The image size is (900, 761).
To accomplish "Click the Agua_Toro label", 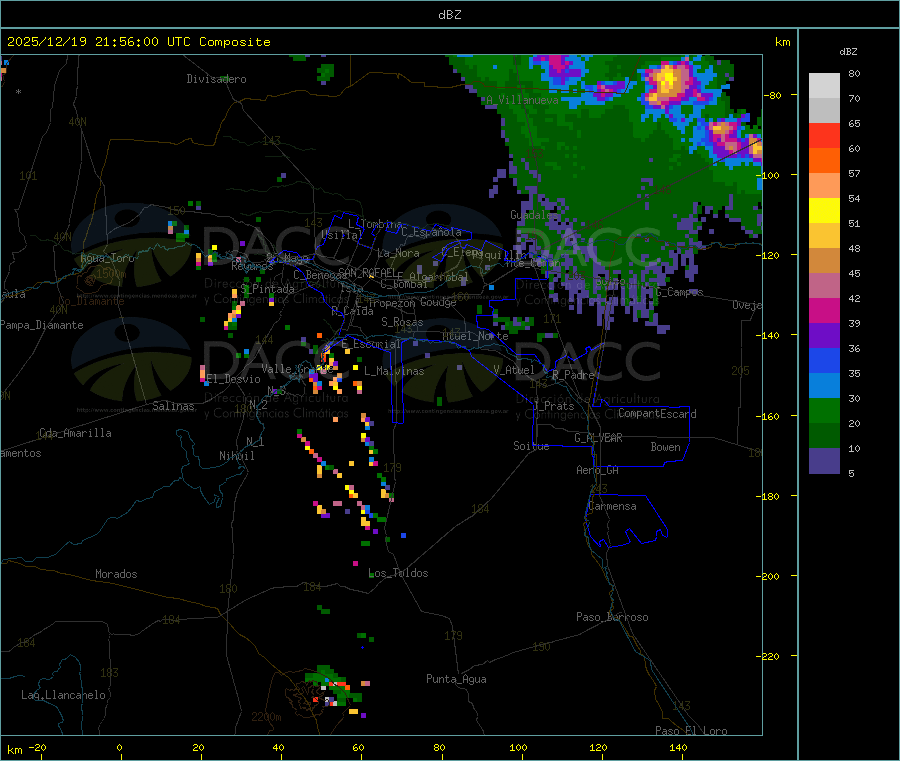I will [x=107, y=258].
